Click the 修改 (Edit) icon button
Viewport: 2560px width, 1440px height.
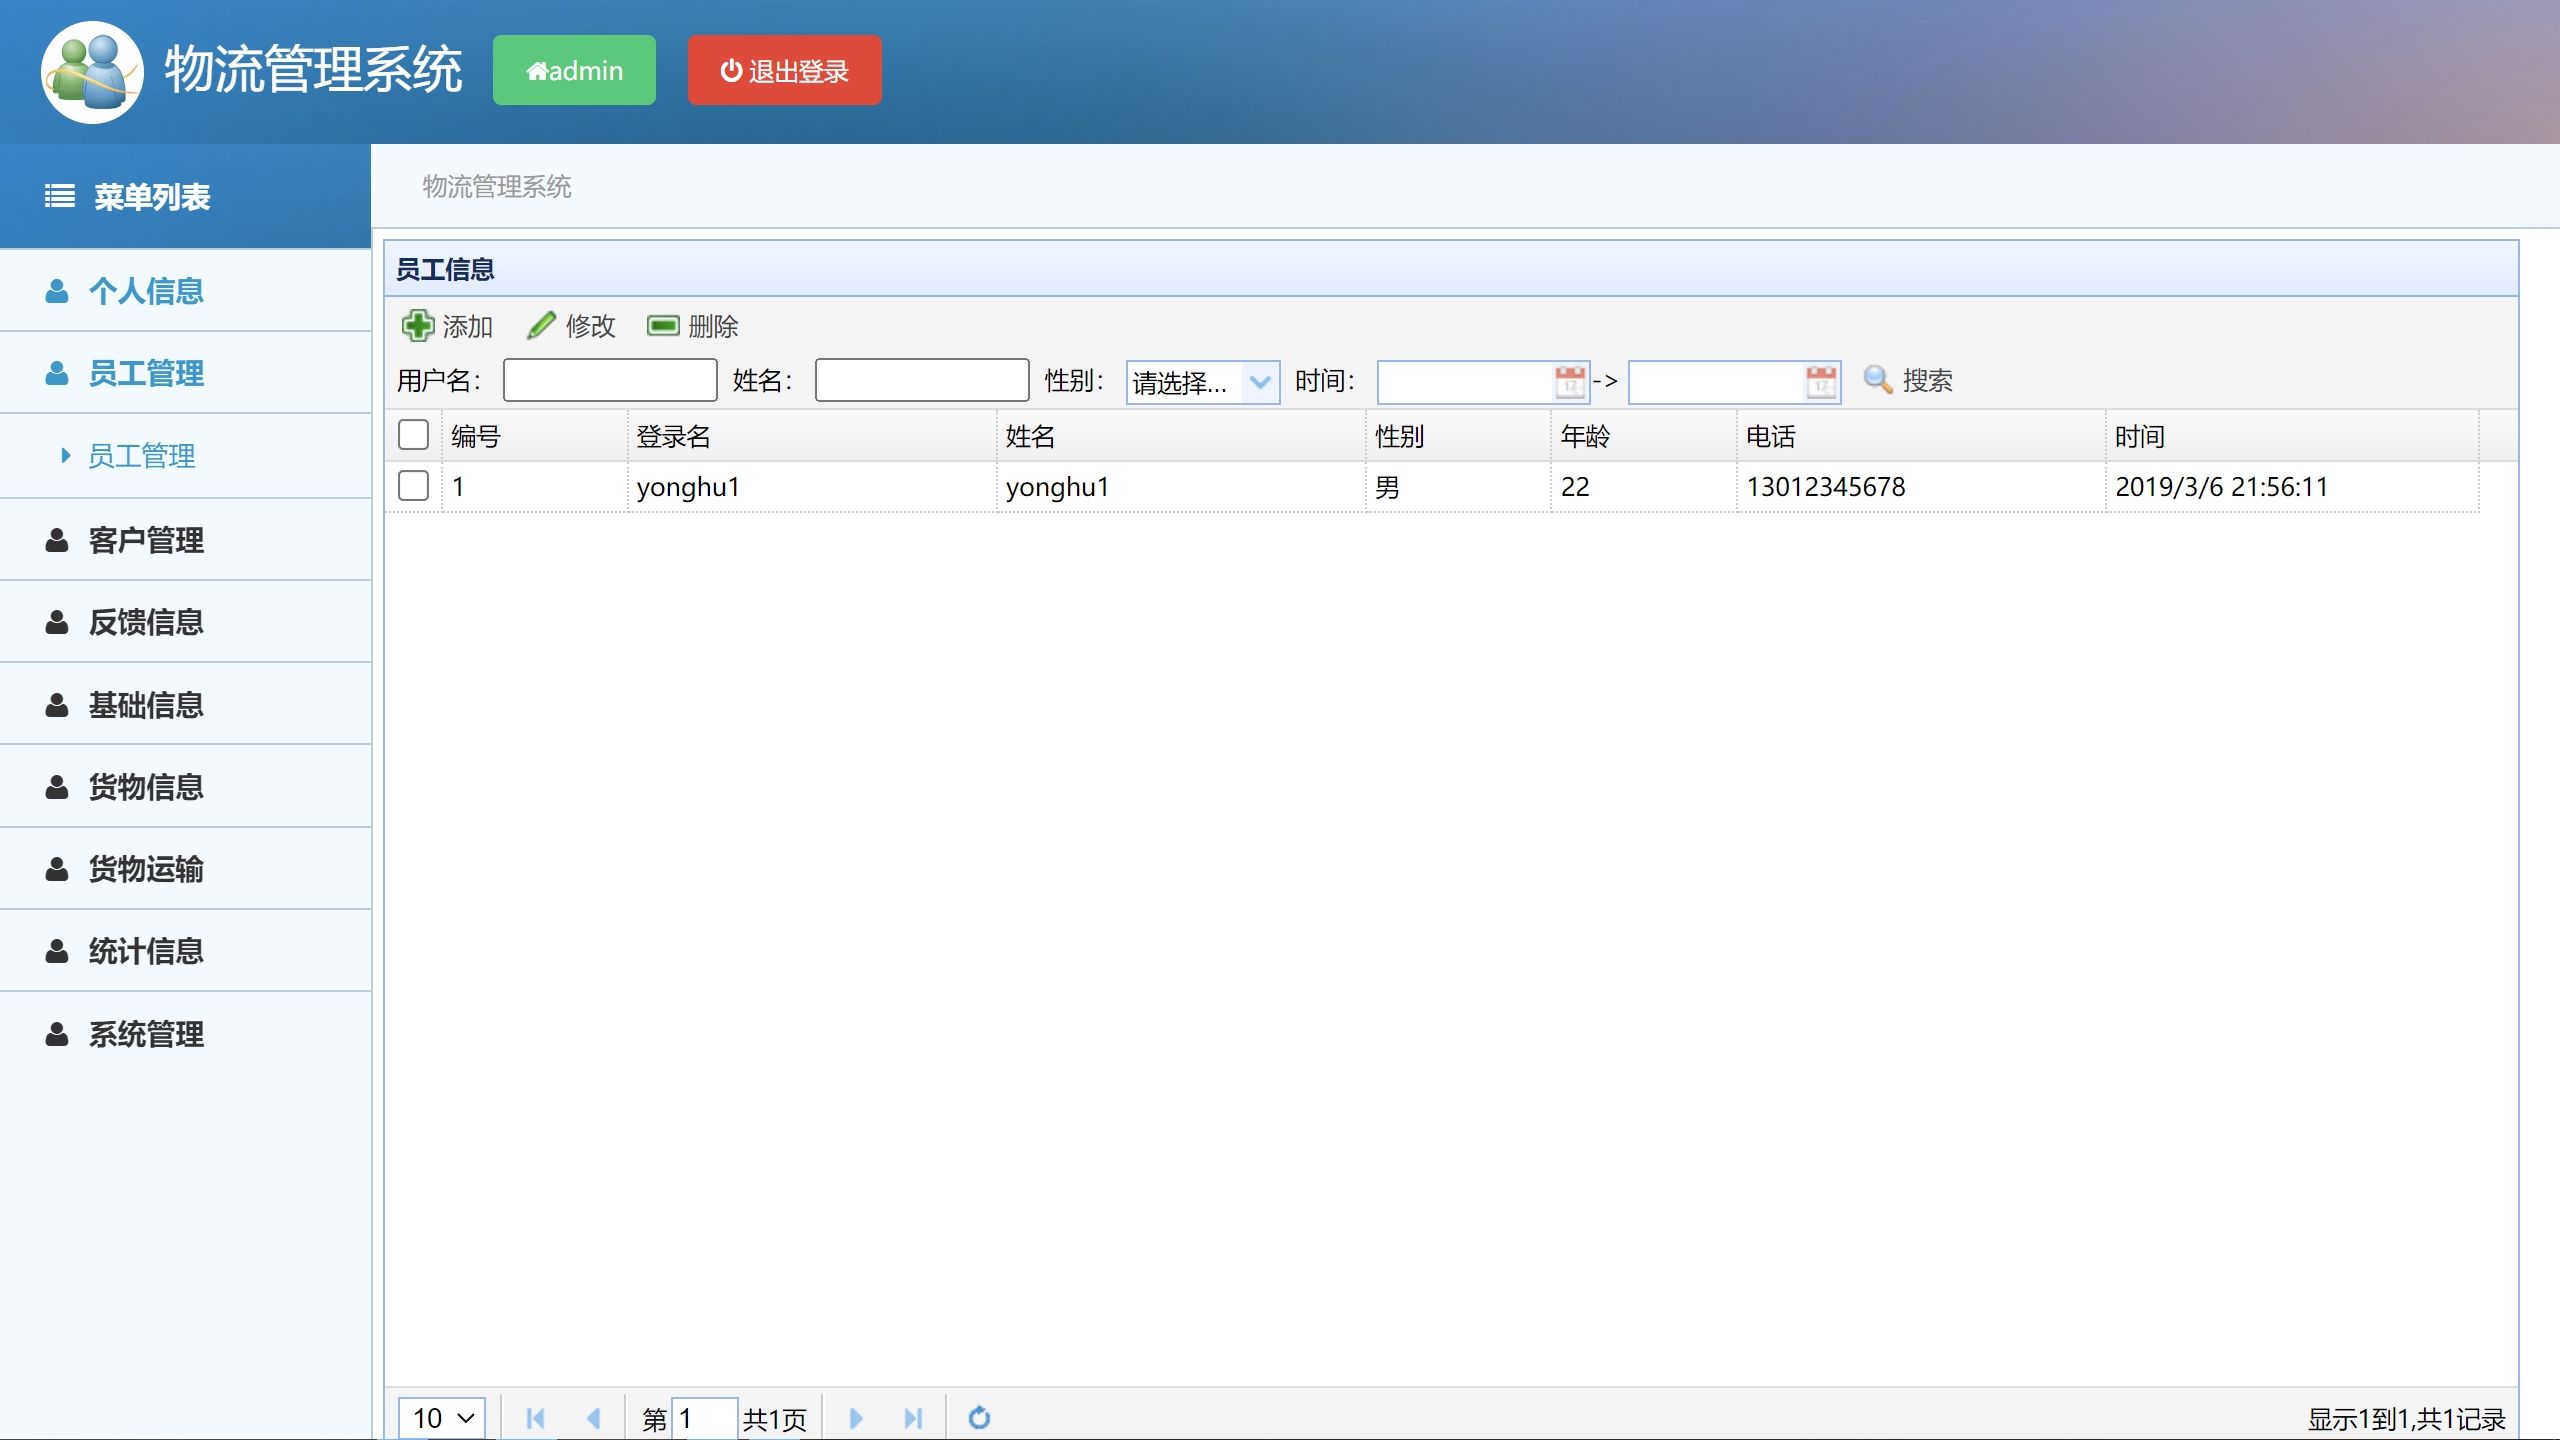[568, 324]
